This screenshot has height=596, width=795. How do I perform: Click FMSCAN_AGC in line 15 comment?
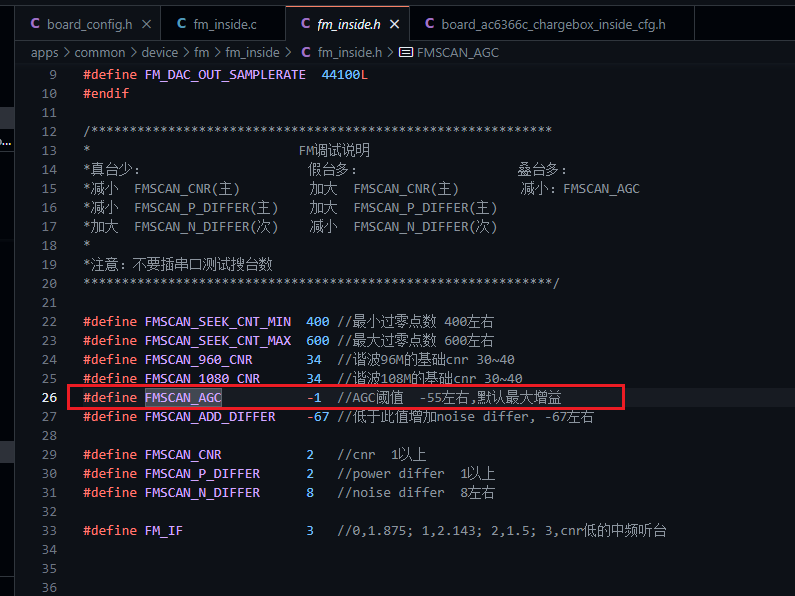coord(601,189)
